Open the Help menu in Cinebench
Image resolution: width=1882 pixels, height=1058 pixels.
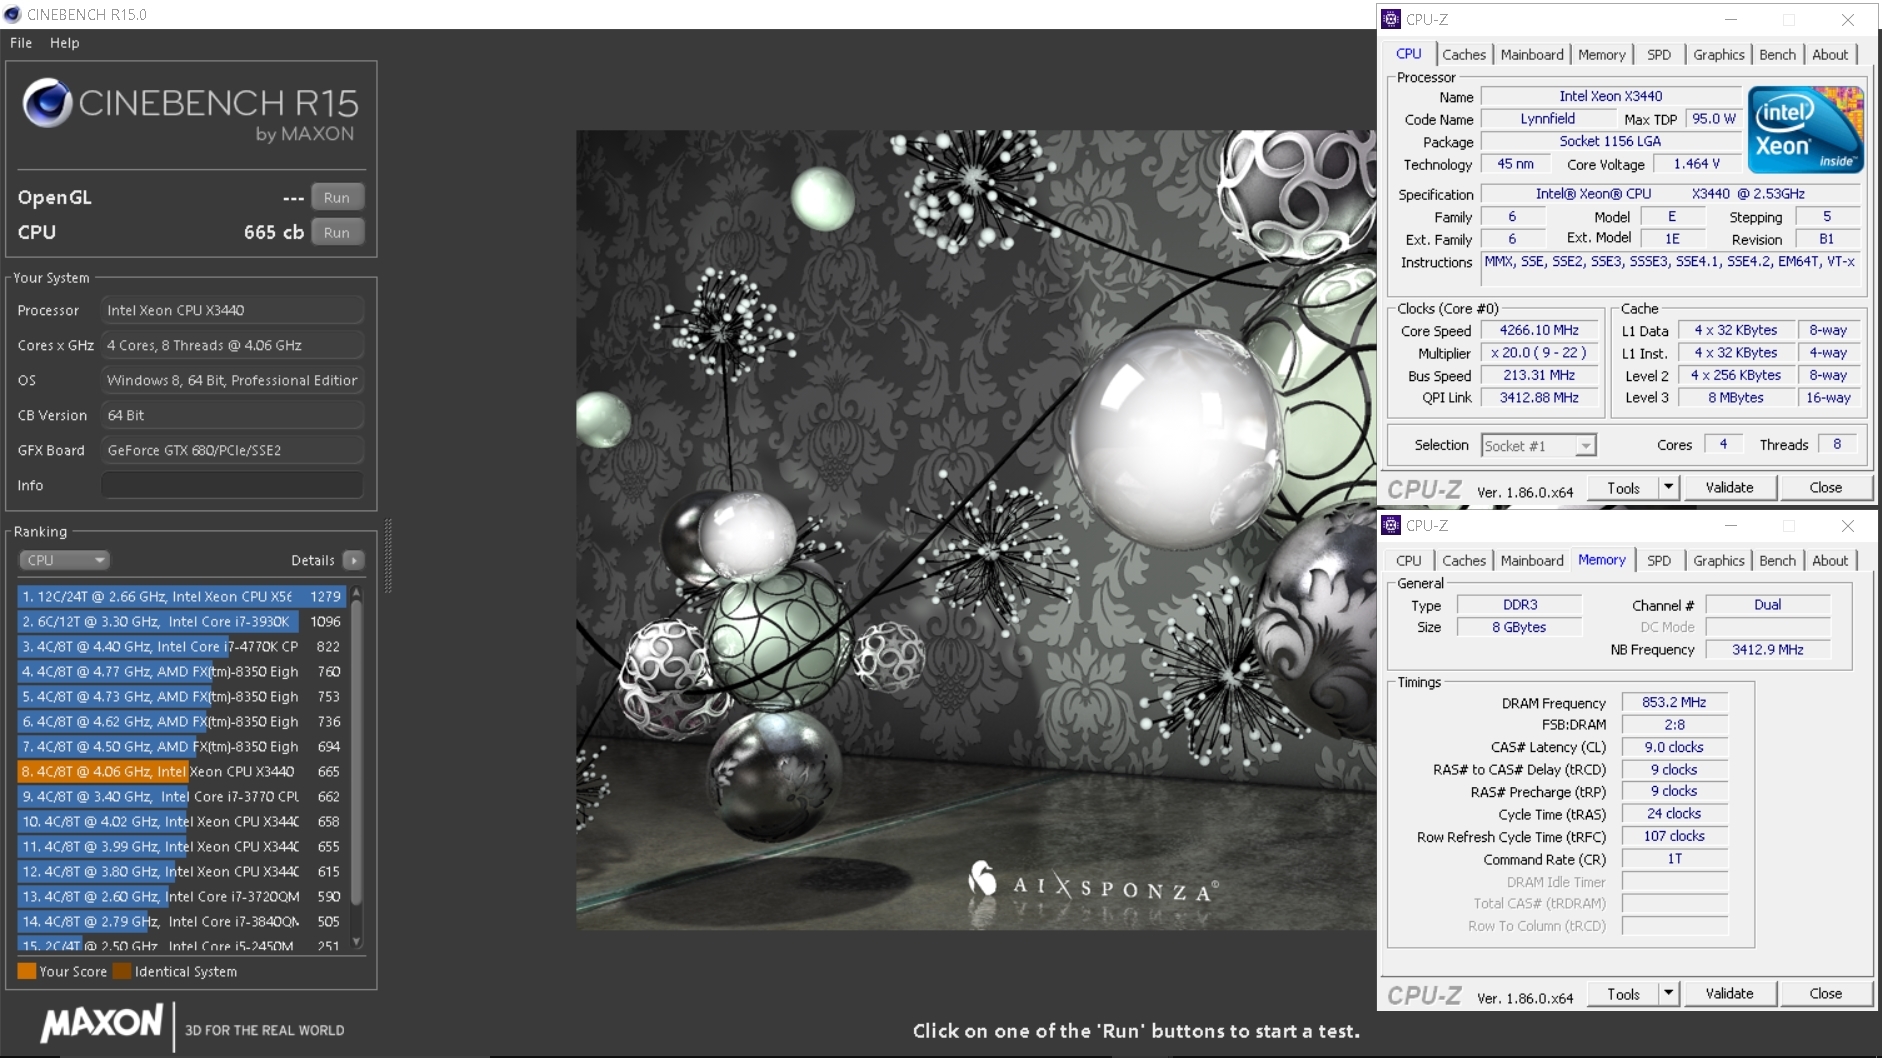coord(65,43)
